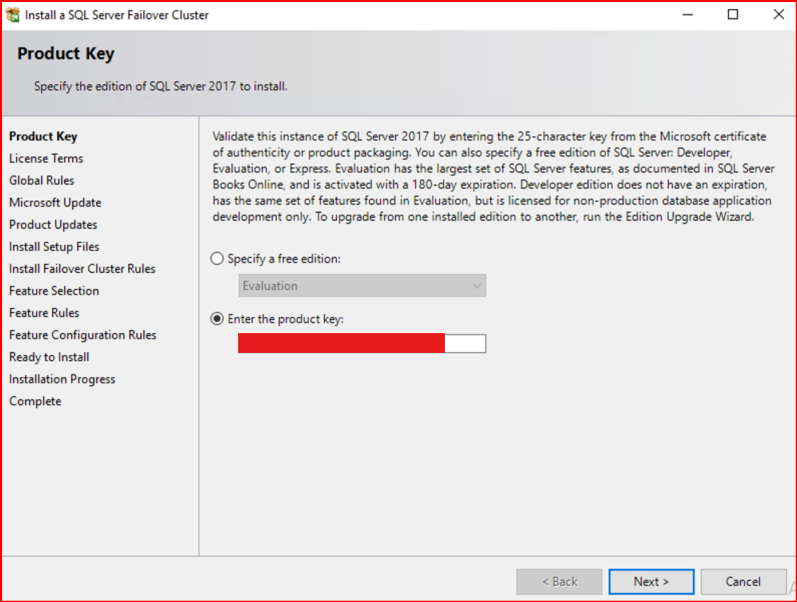Select the Feature Selection step

54,291
